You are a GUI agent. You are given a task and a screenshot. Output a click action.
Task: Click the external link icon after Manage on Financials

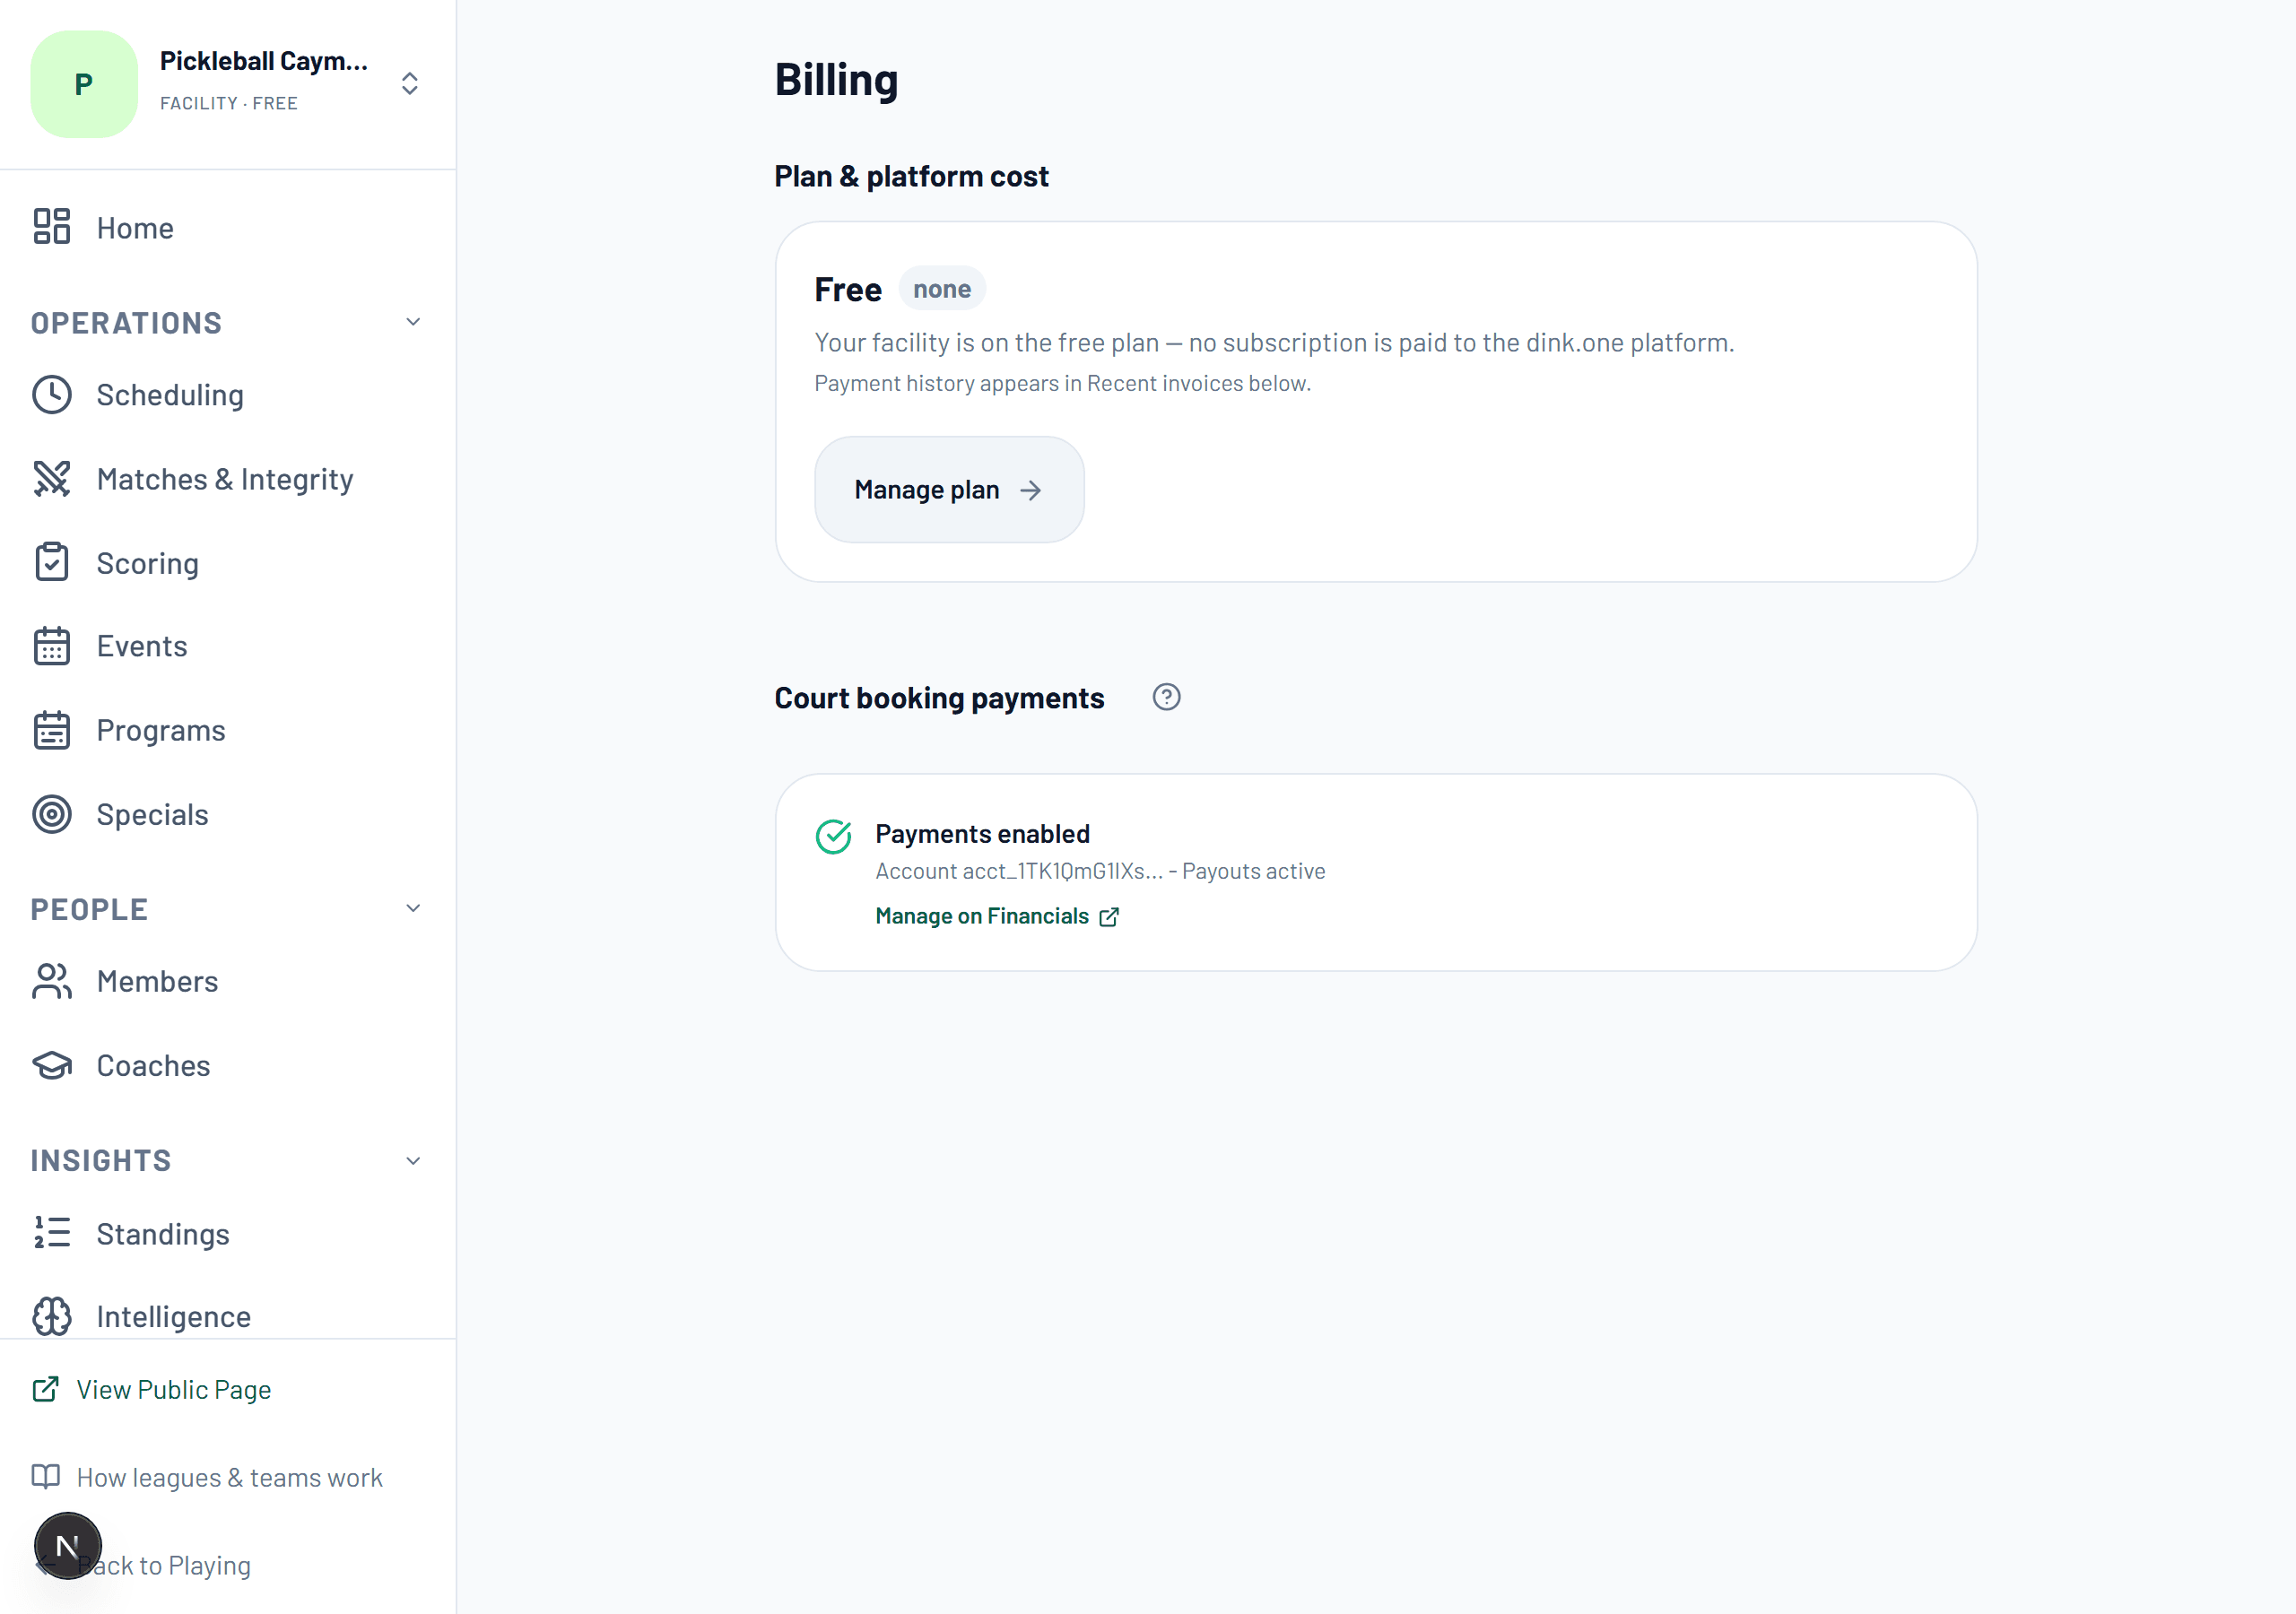pos(1108,917)
